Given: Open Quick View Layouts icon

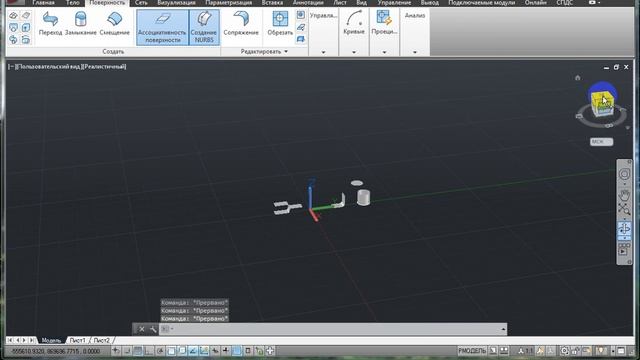Looking at the screenshot, I should click(x=493, y=351).
